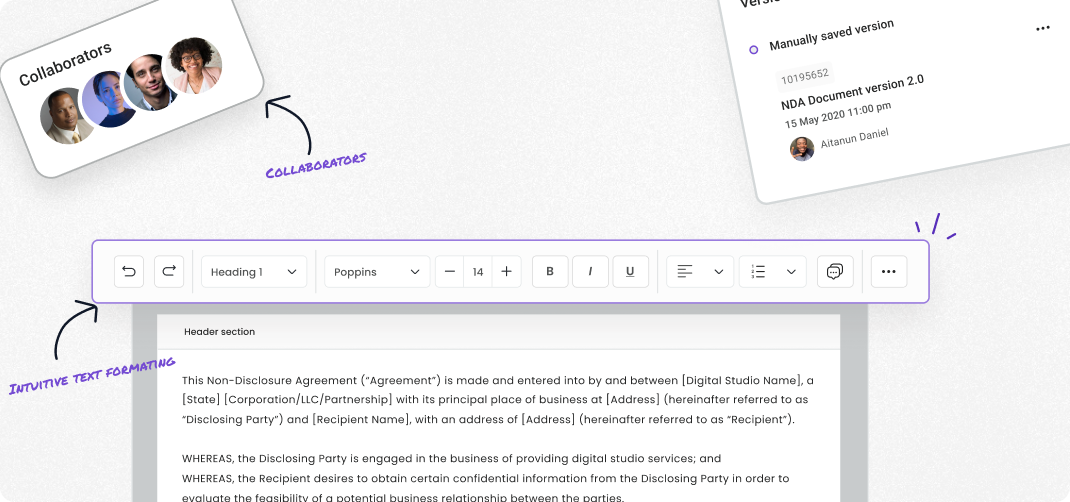Click the font size value 14
Image resolution: width=1070 pixels, height=502 pixels.
click(478, 271)
